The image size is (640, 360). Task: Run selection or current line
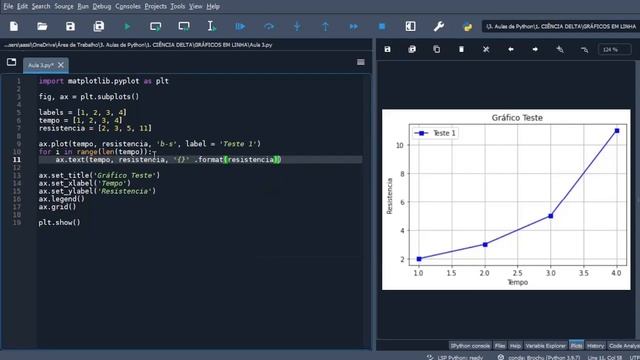point(211,27)
